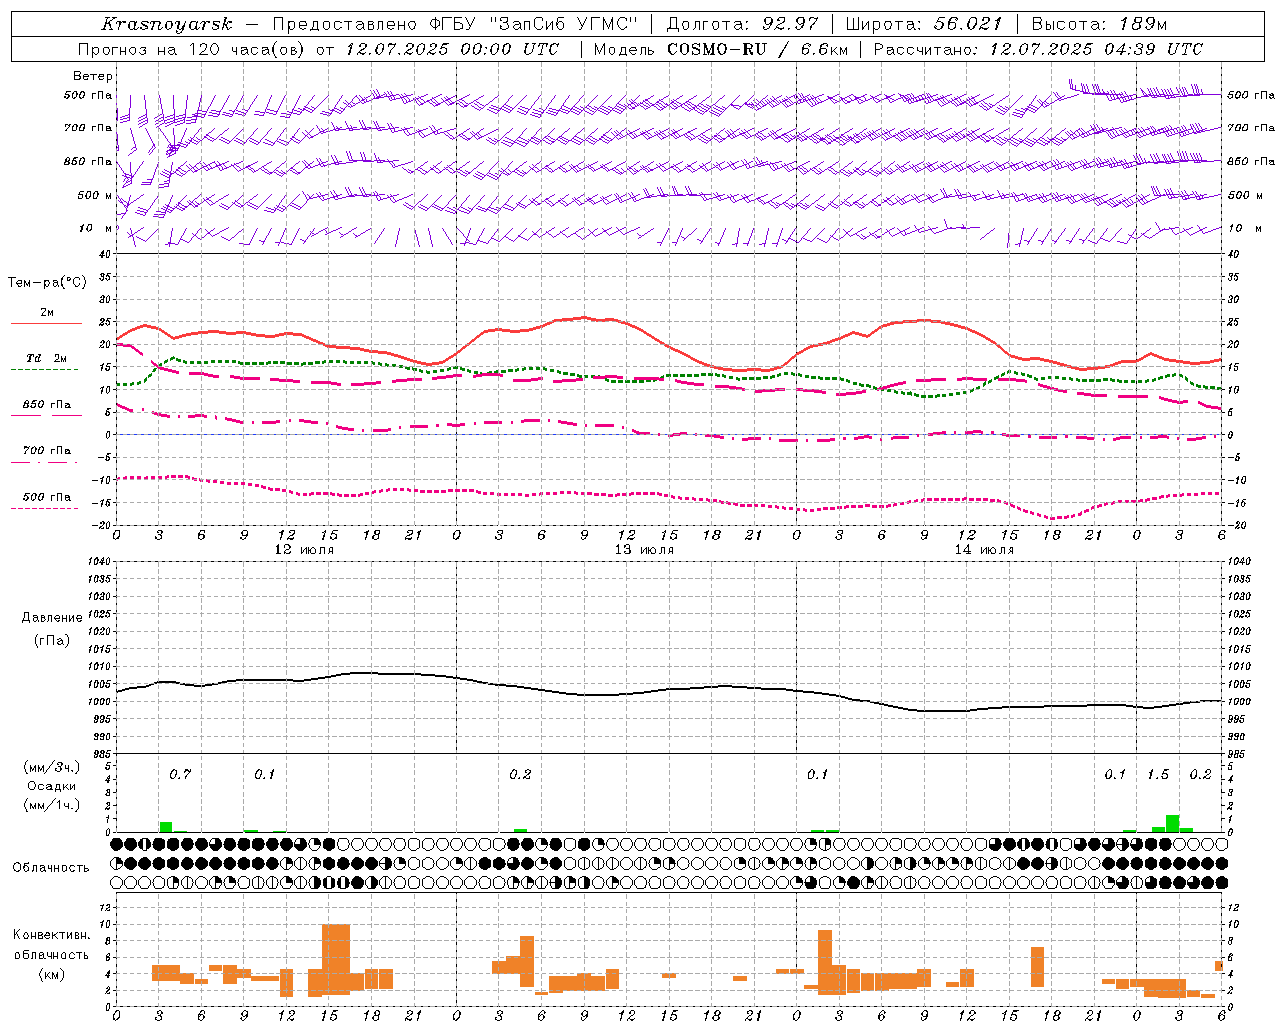Select the Осадки panel label
The image size is (1280, 1024).
coord(52,786)
